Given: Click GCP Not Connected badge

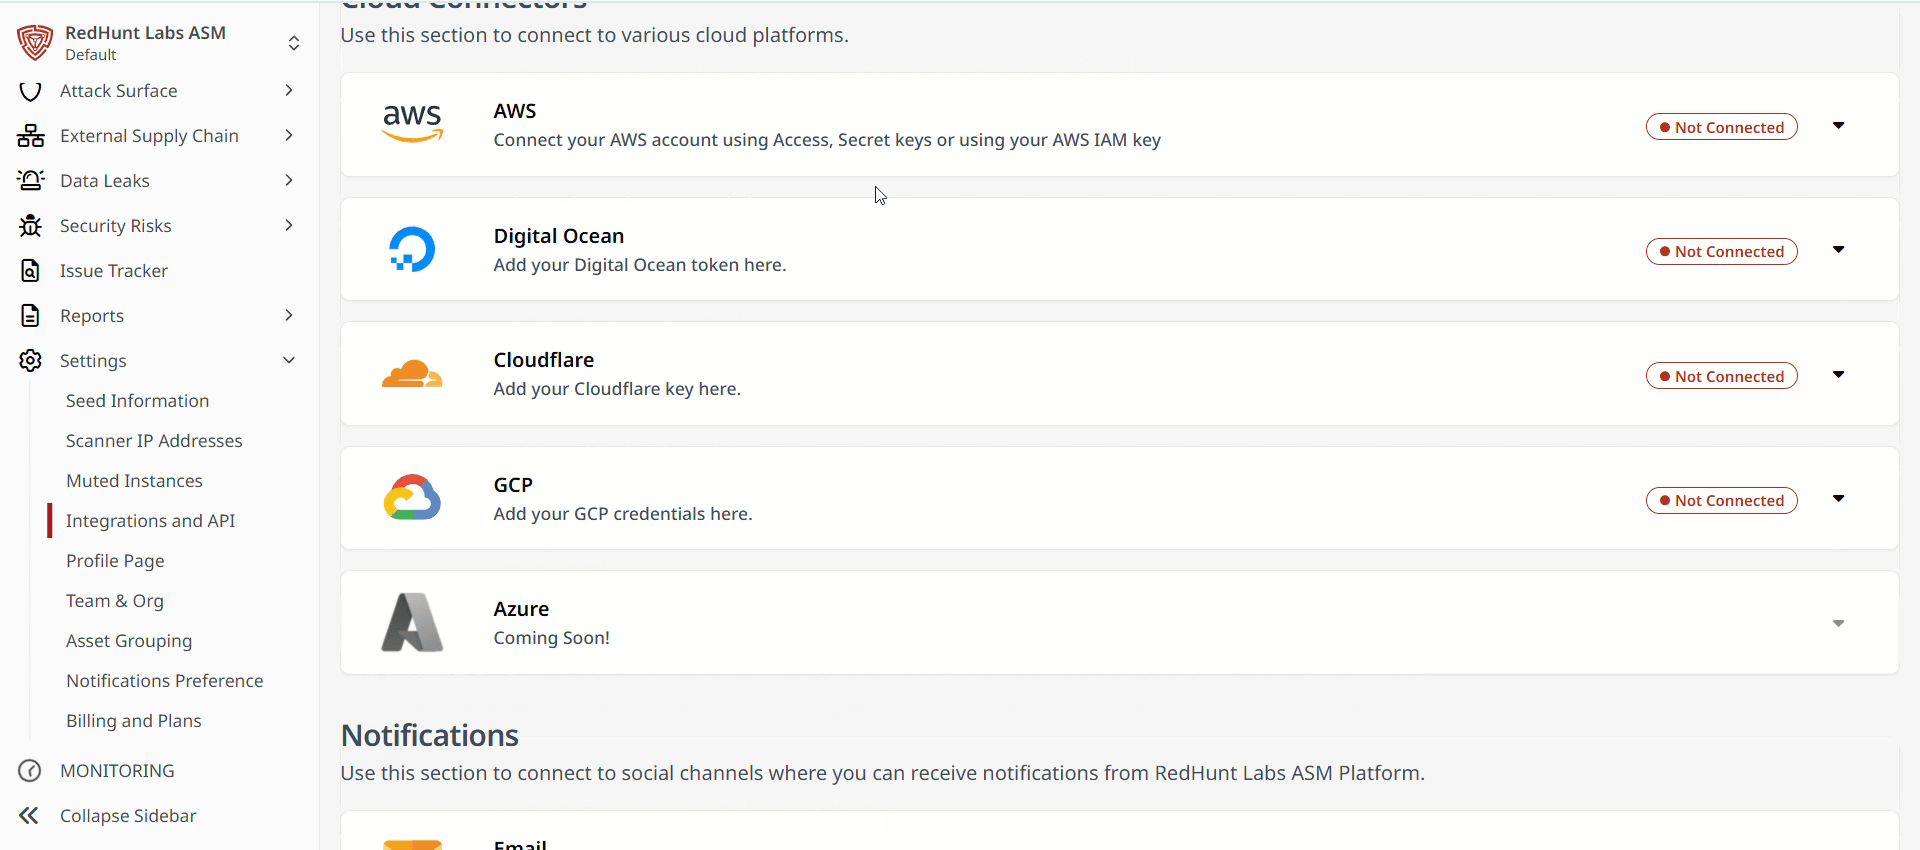Looking at the screenshot, I should coord(1722,500).
